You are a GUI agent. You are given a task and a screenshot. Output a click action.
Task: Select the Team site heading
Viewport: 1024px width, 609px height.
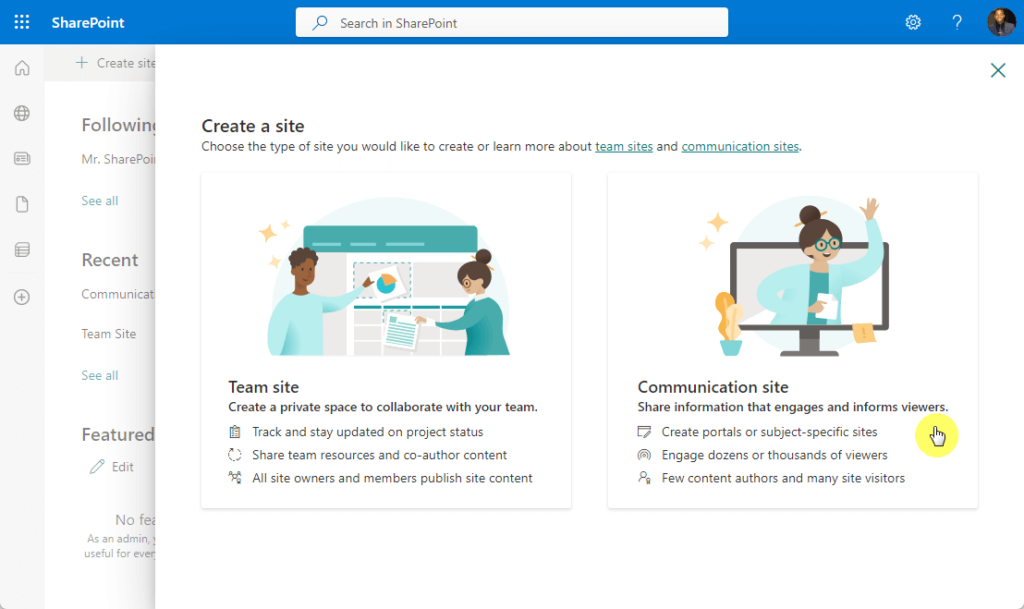(263, 386)
